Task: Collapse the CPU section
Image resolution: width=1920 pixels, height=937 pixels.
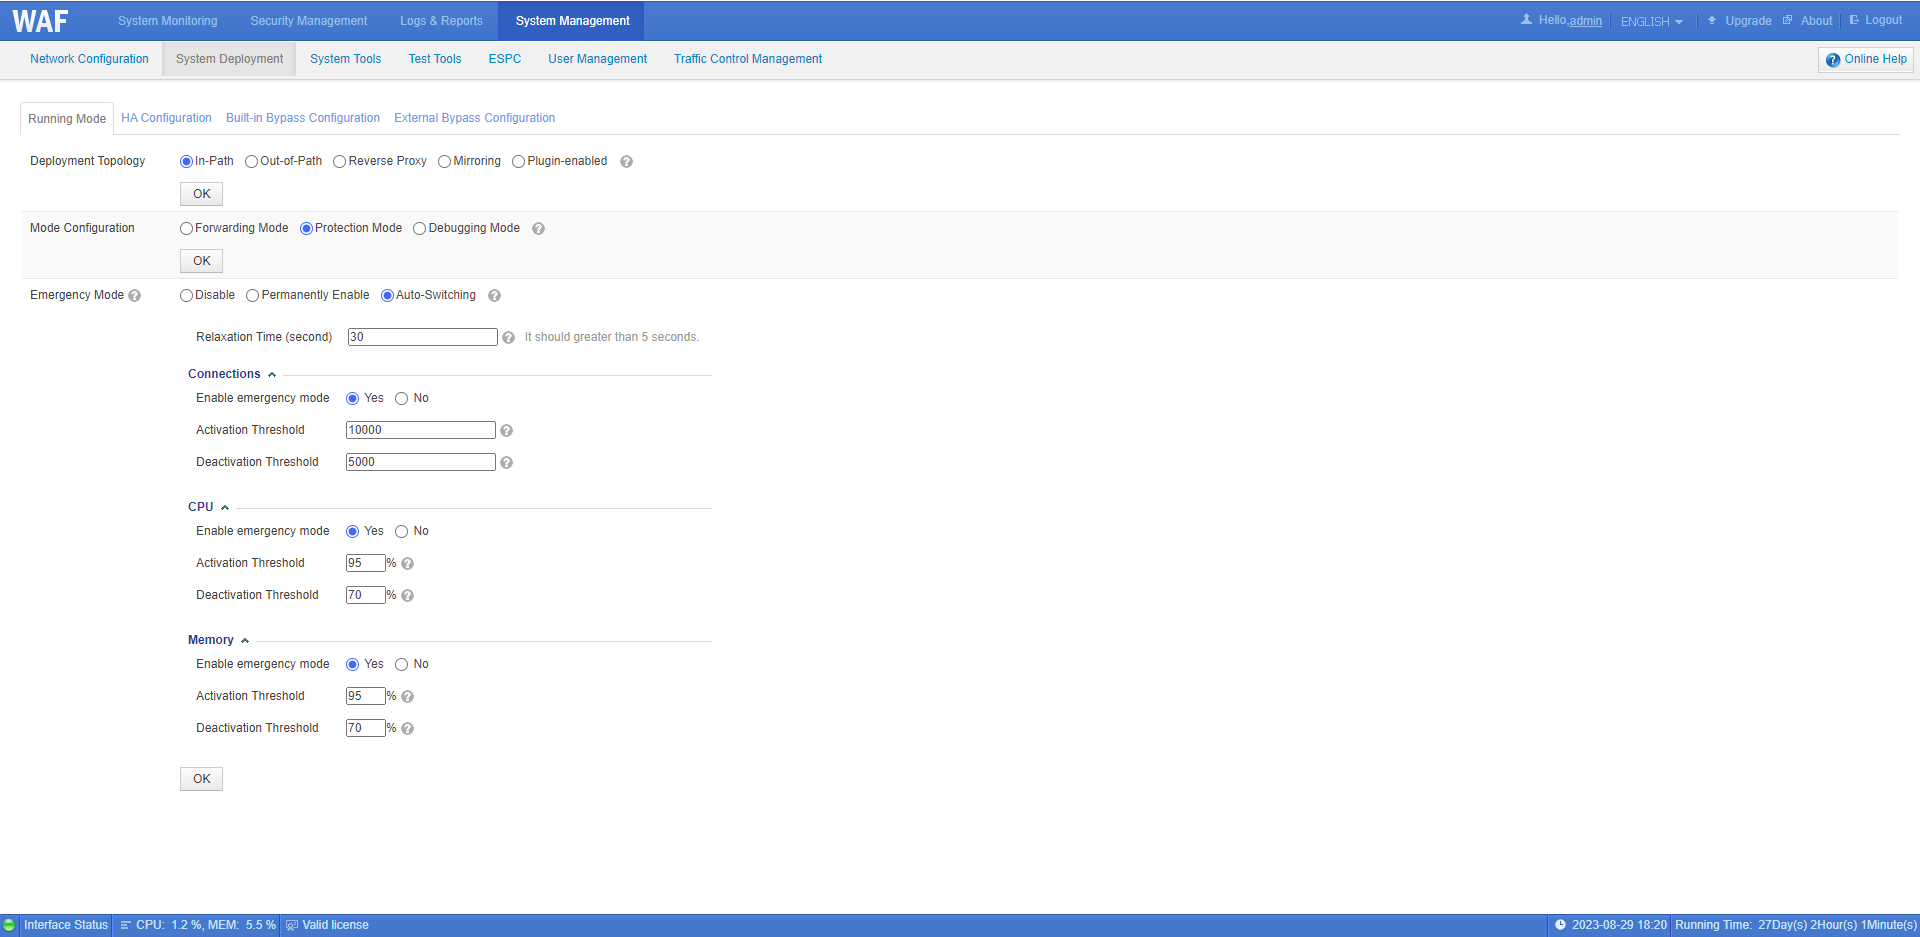Action: pyautogui.click(x=225, y=508)
